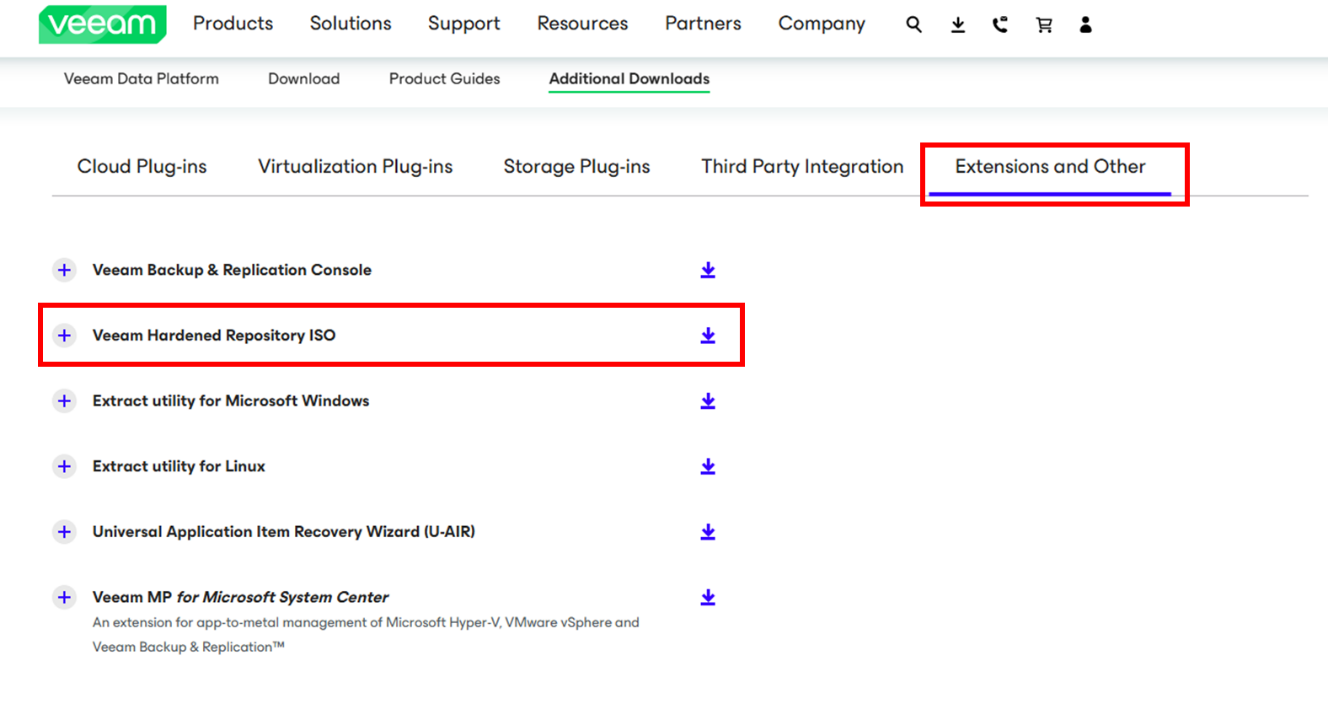1328x720 pixels.
Task: Click the user account icon
Action: click(x=1086, y=25)
